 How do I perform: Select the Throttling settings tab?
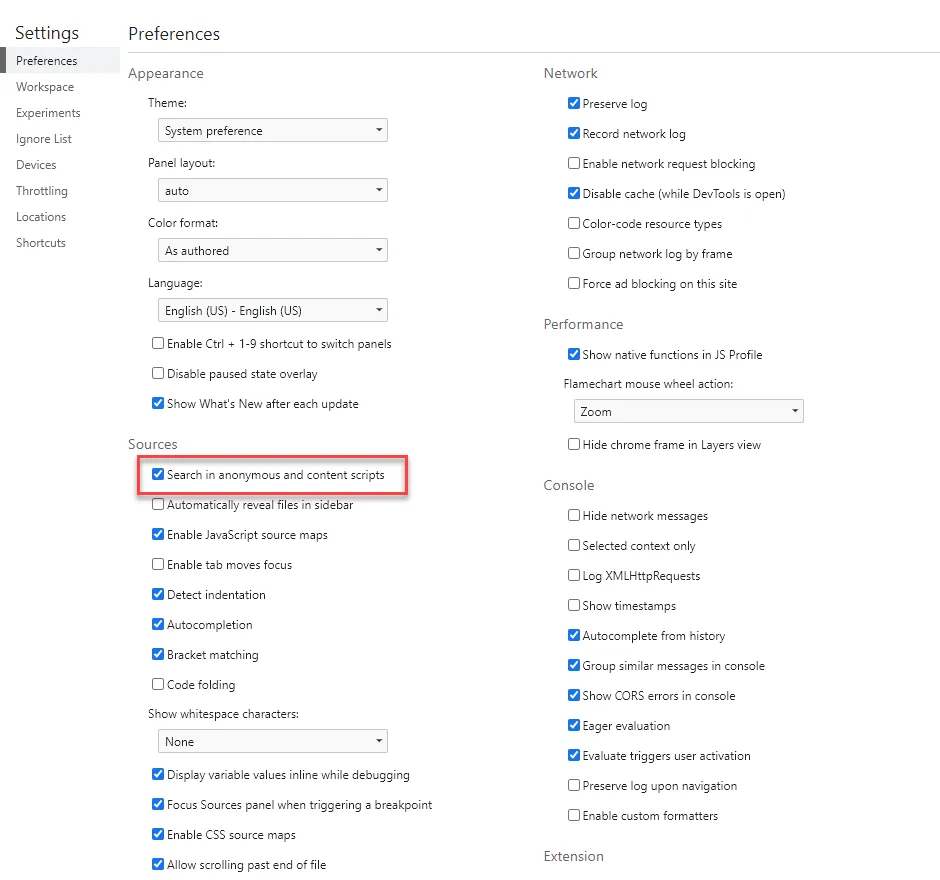click(42, 191)
